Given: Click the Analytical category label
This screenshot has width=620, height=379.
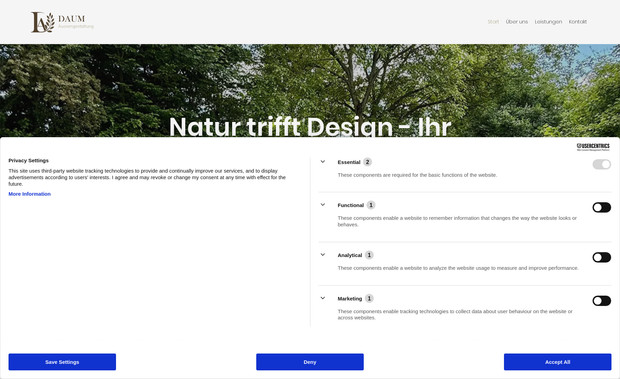Looking at the screenshot, I should point(350,255).
